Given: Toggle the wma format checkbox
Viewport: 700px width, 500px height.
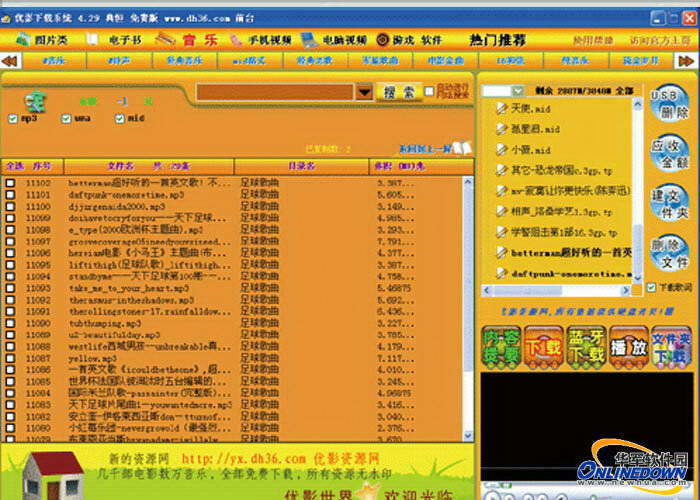Looking at the screenshot, I should click(x=66, y=118).
